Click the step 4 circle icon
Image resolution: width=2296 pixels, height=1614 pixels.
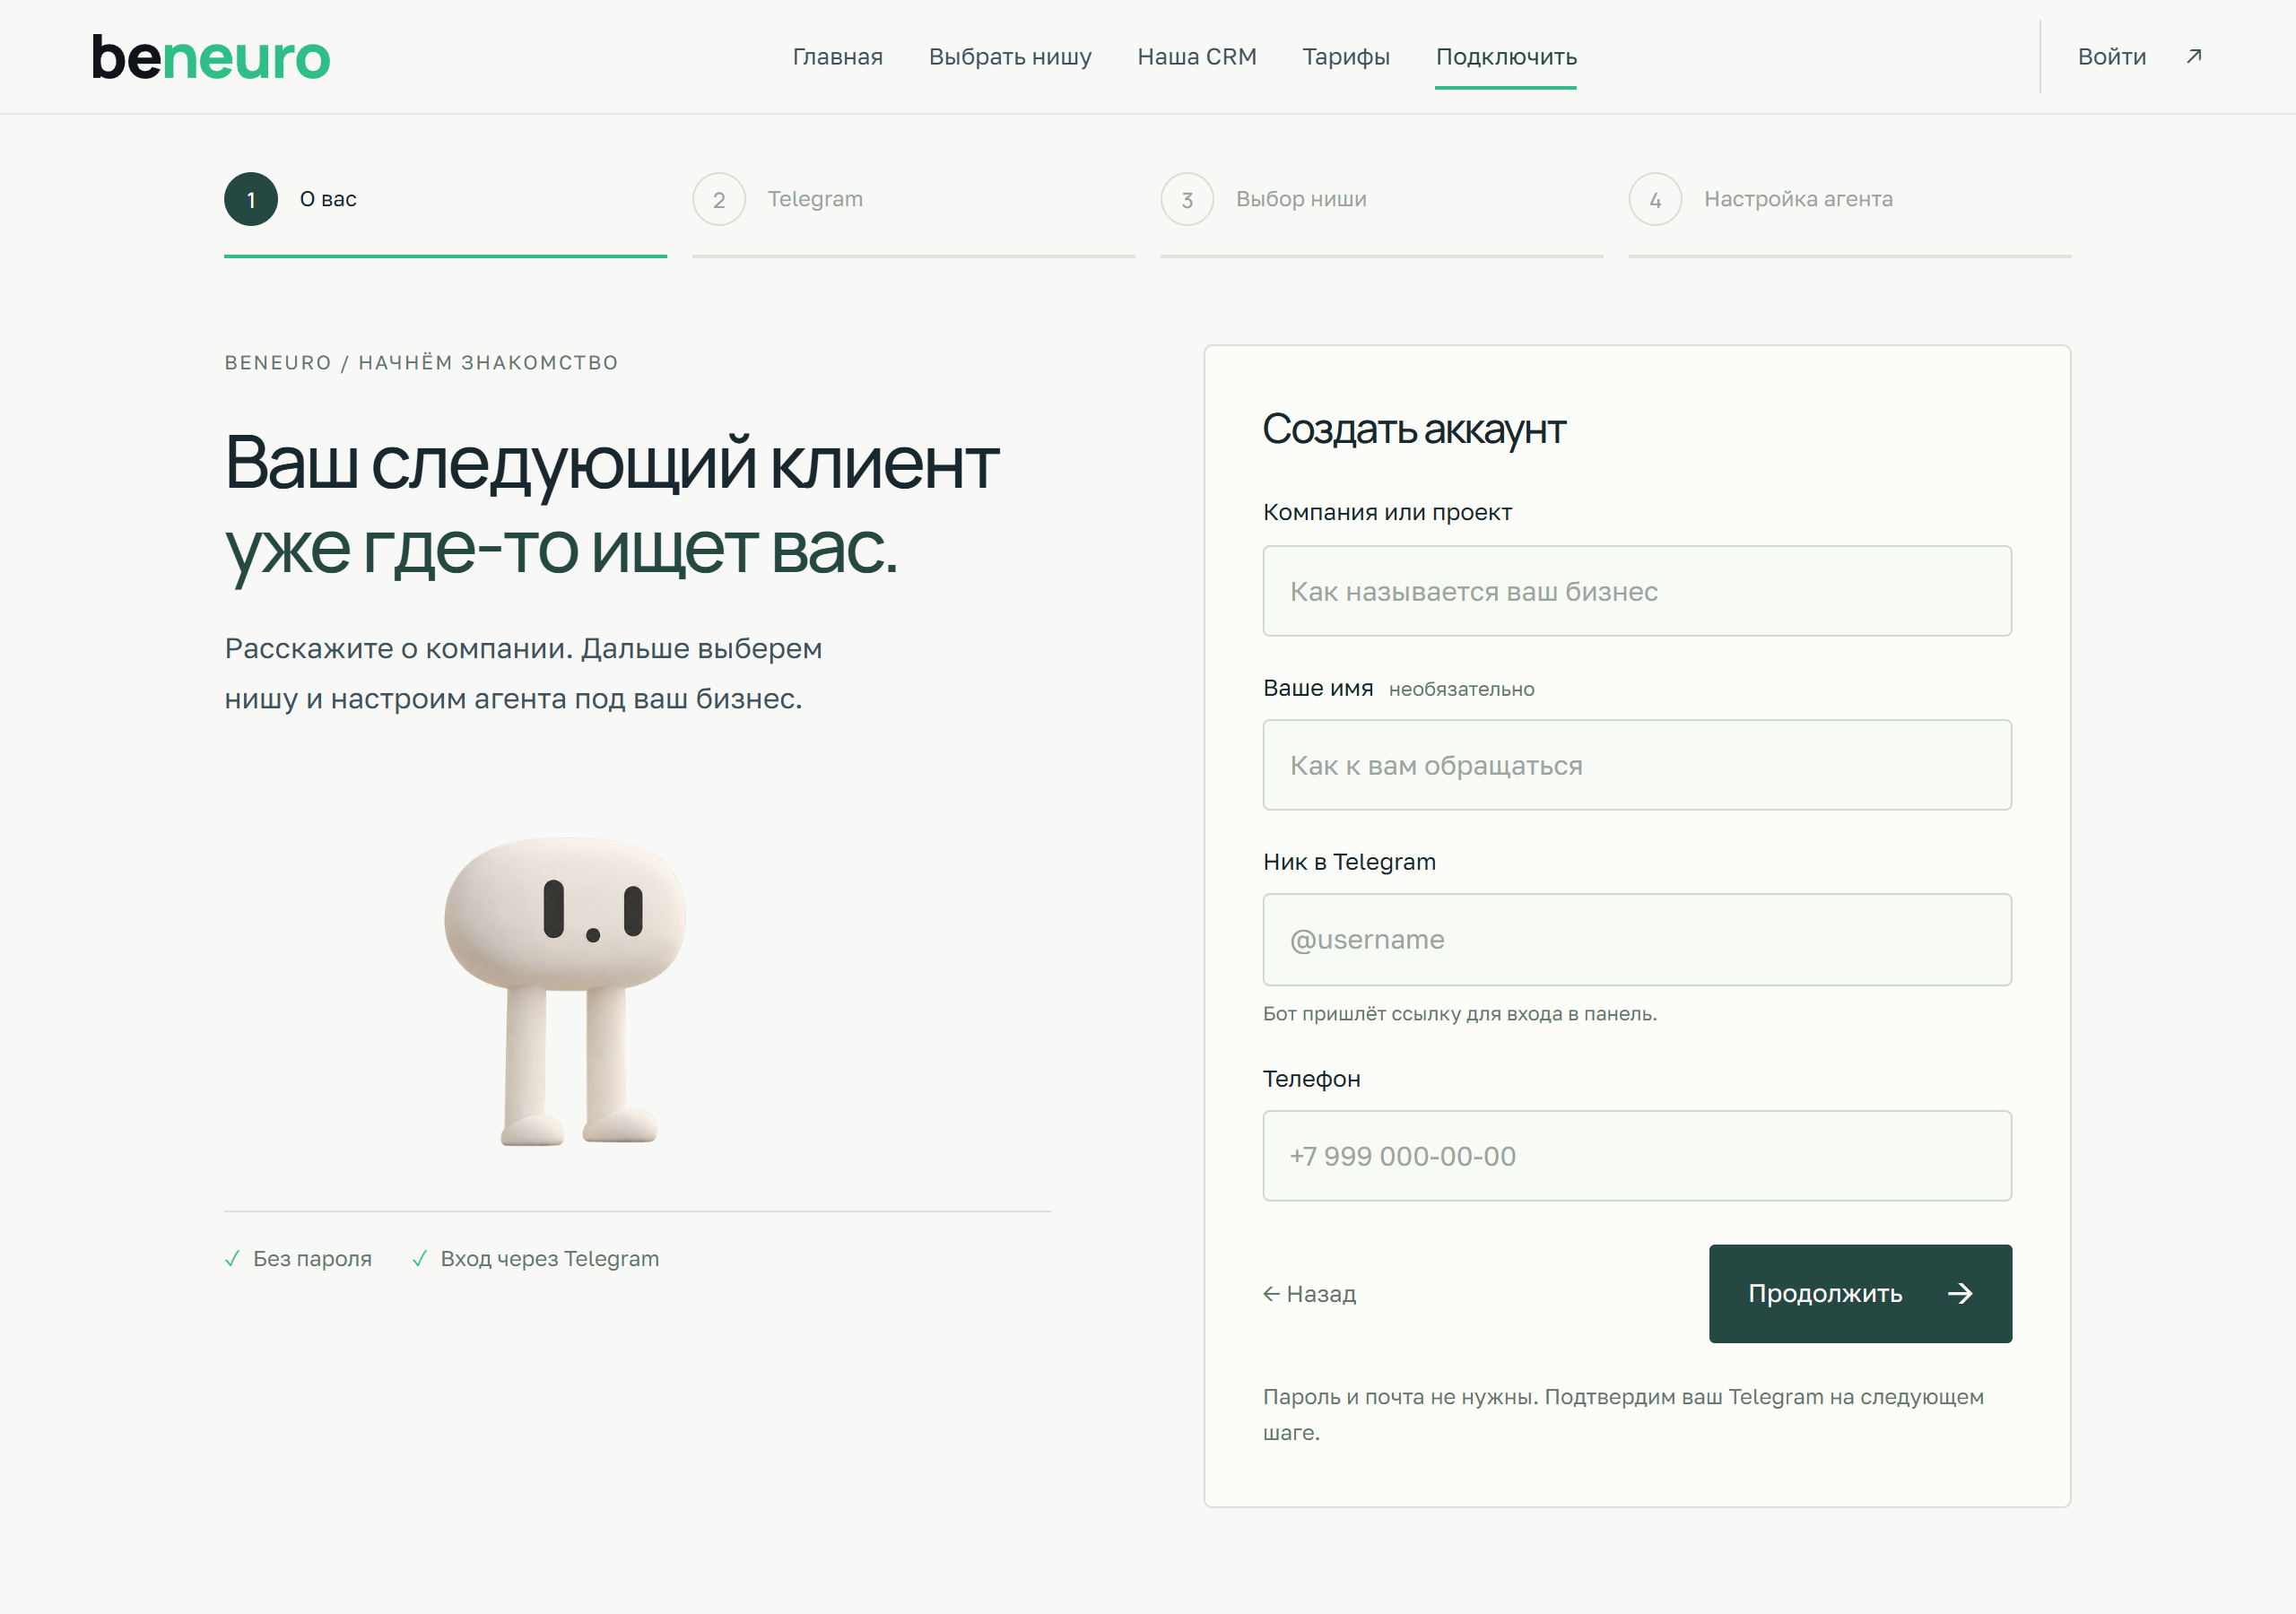1655,199
